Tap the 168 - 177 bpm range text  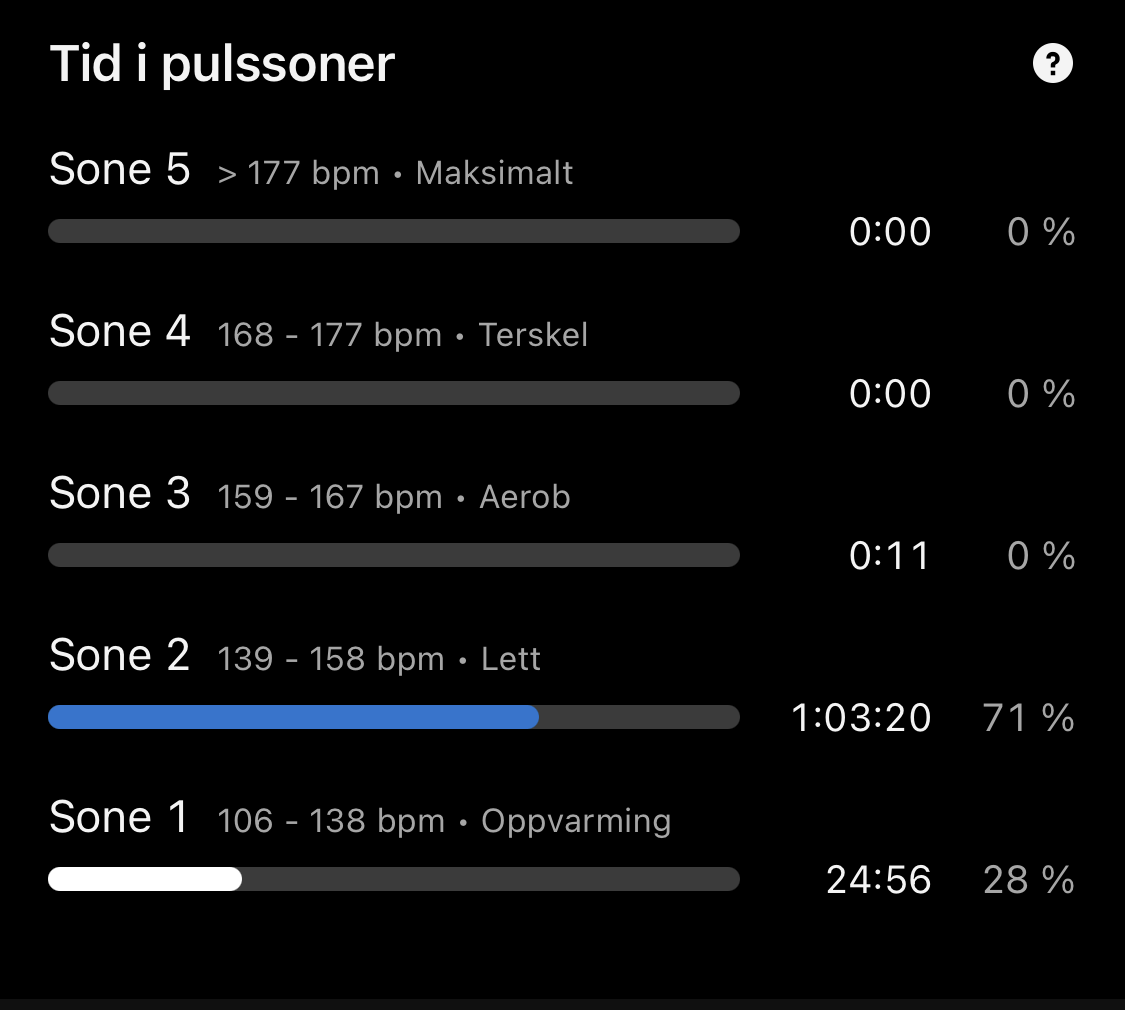point(329,335)
